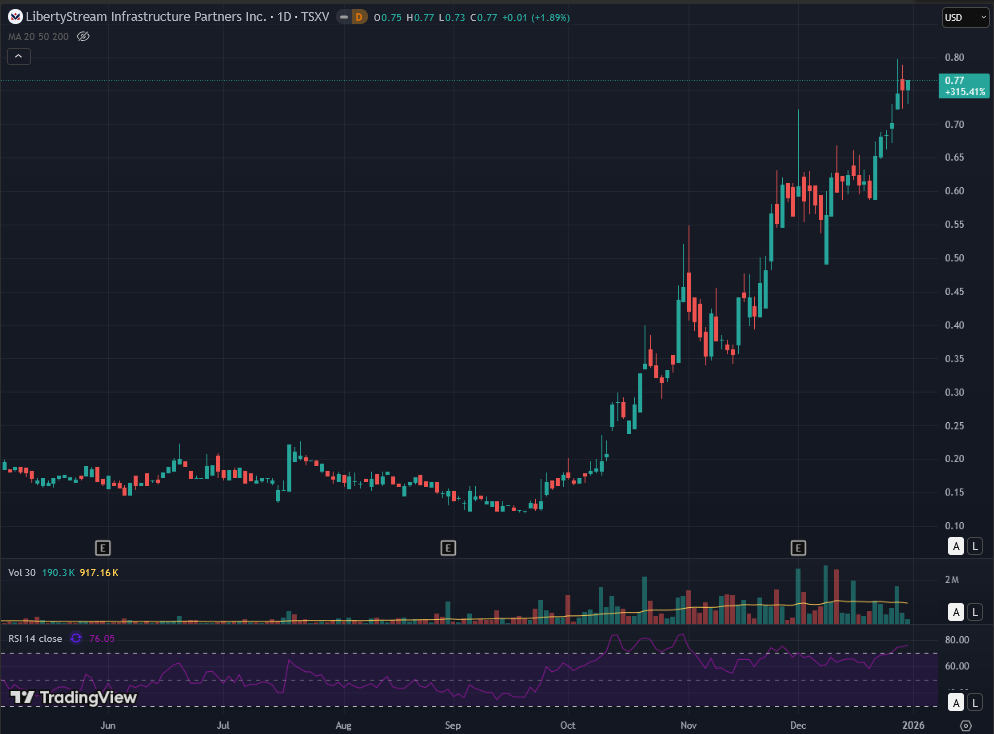
Task: Toggle log scale L on the price pane
Action: (x=975, y=546)
